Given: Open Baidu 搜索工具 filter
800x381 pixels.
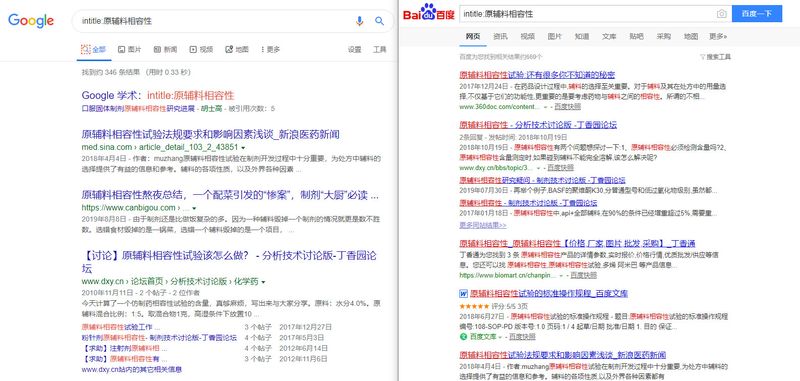Looking at the screenshot, I should 715,57.
